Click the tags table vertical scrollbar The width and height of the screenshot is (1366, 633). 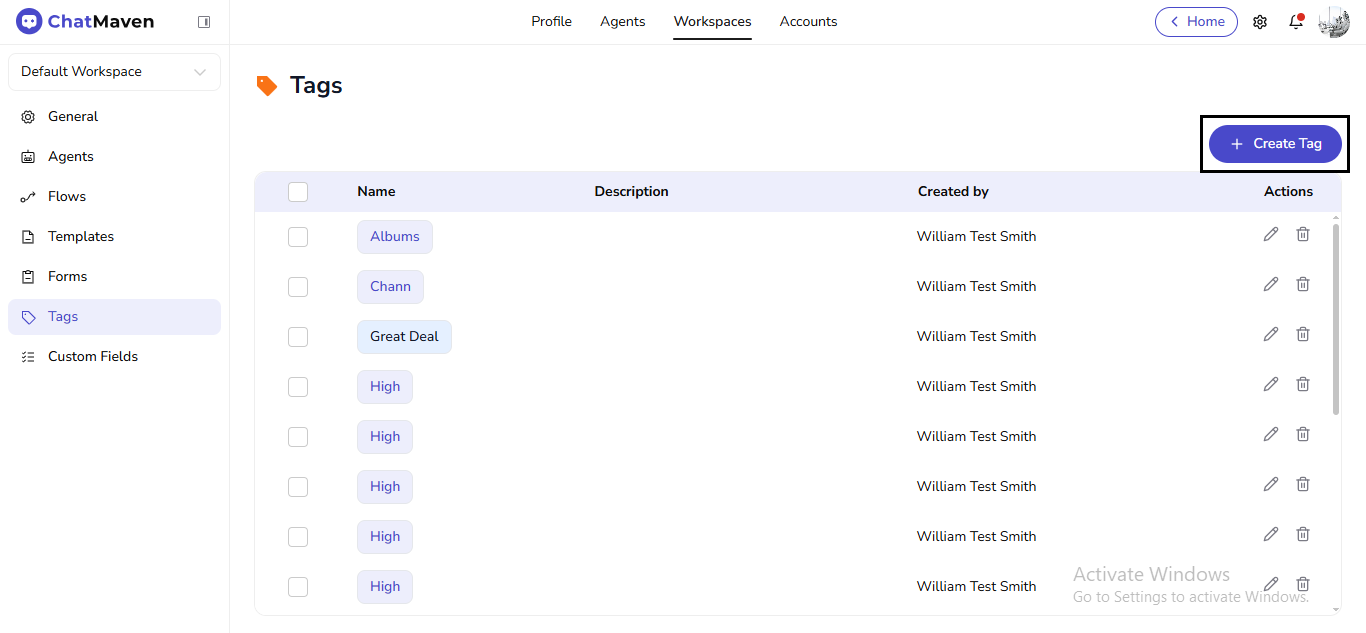[1336, 320]
